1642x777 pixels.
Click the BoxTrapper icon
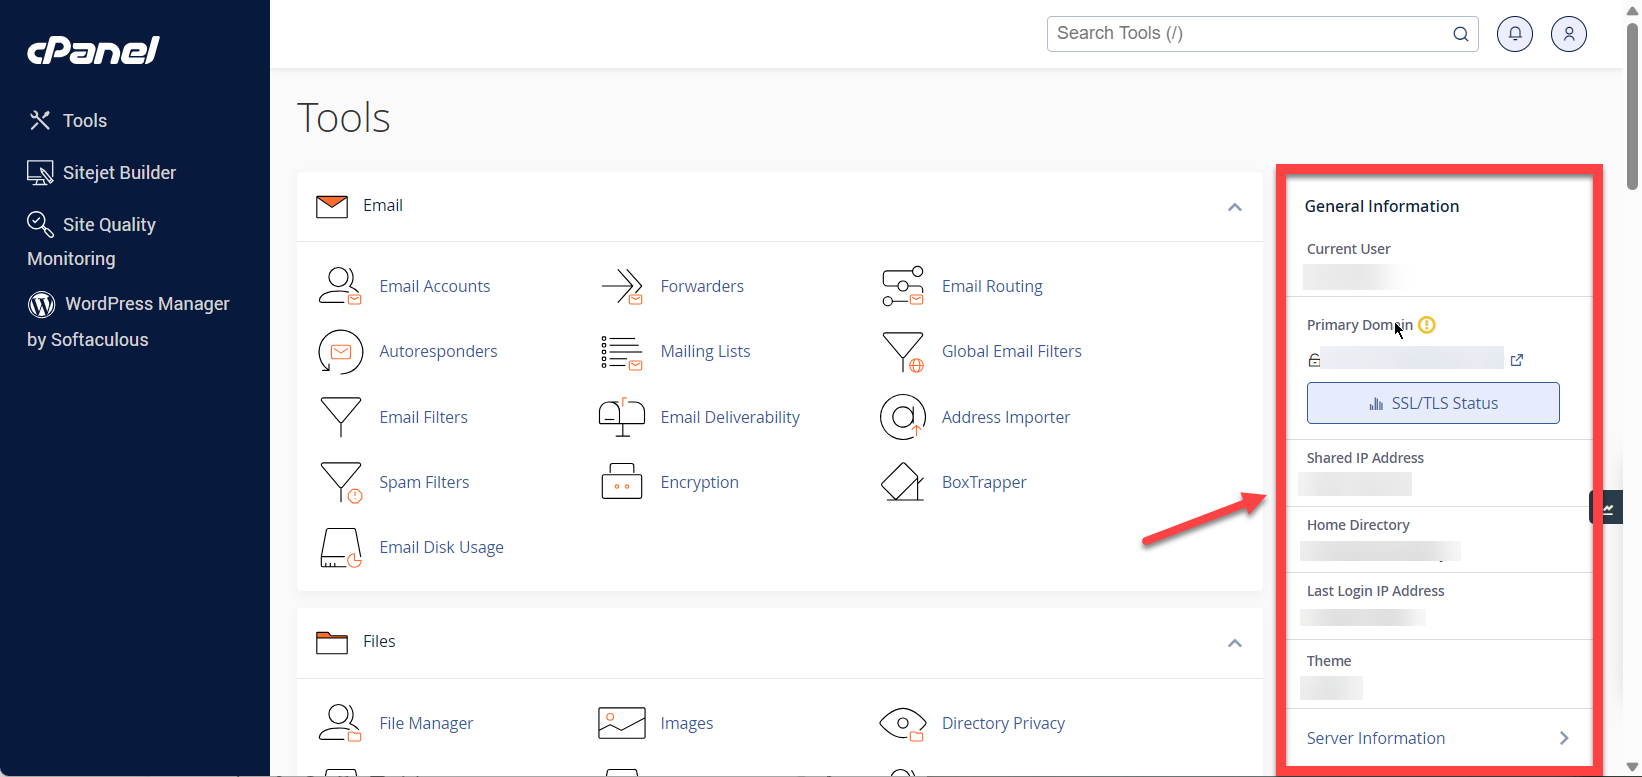(902, 482)
